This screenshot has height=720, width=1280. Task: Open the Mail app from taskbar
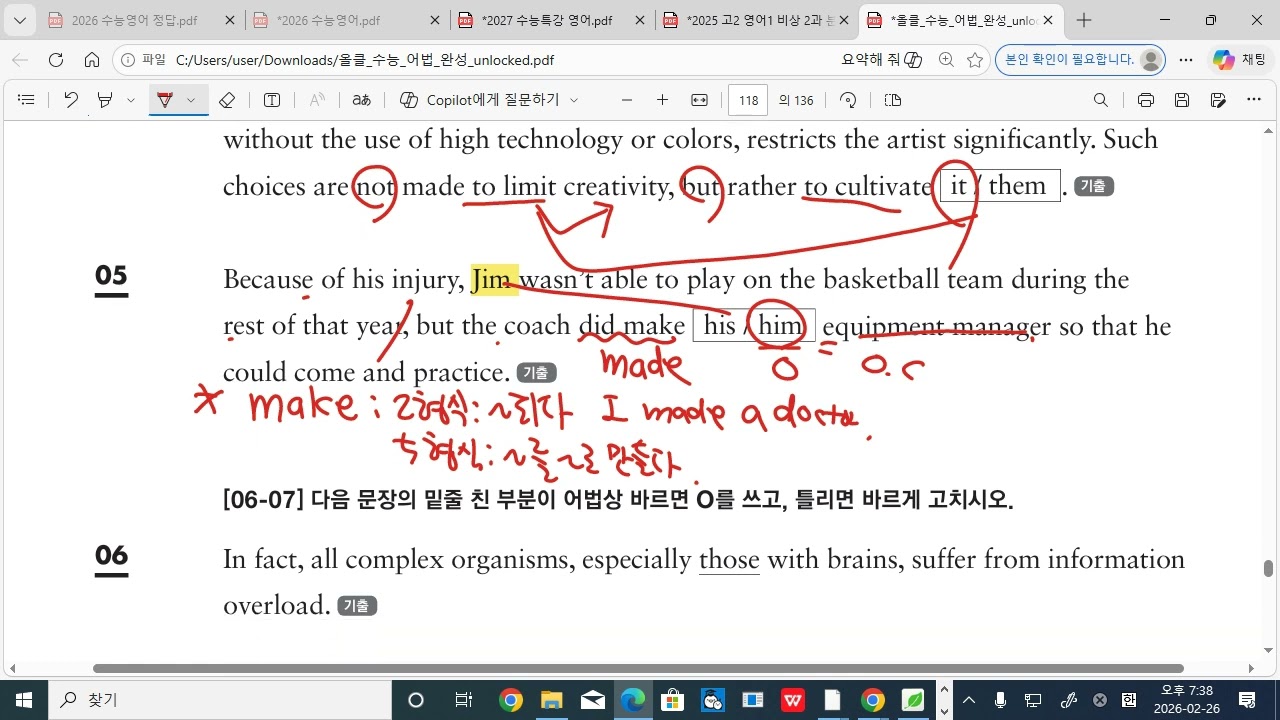[592, 700]
